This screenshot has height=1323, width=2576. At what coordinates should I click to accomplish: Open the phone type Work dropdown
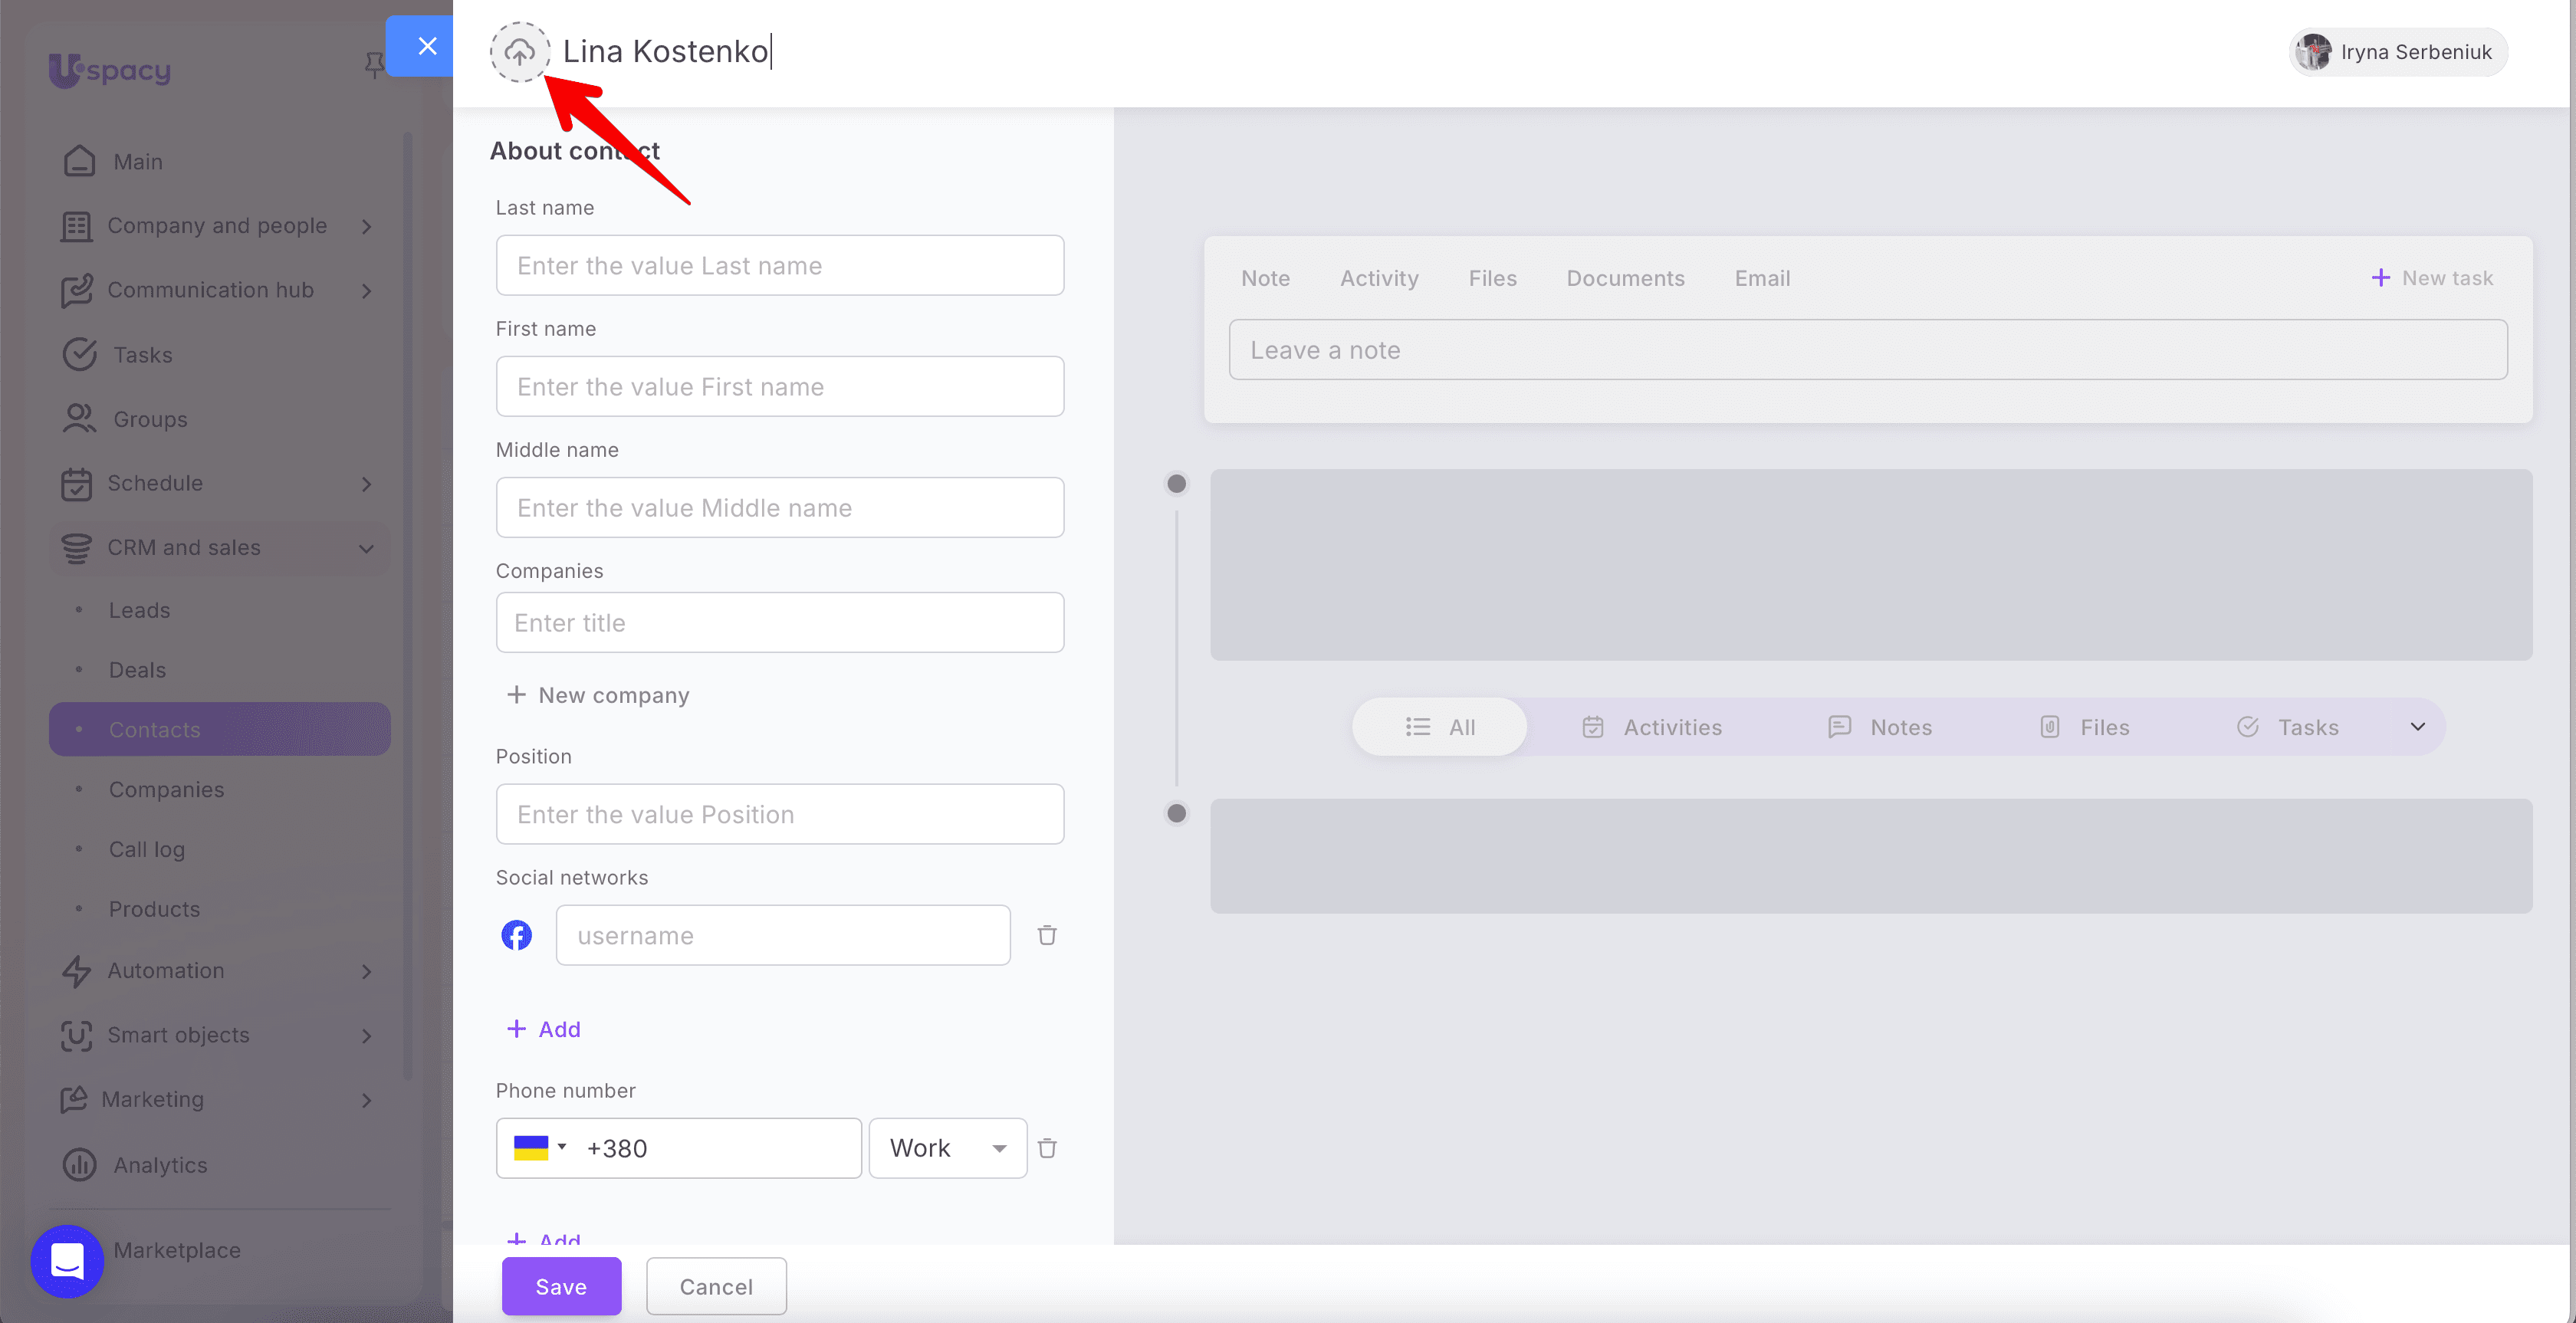pyautogui.click(x=947, y=1148)
